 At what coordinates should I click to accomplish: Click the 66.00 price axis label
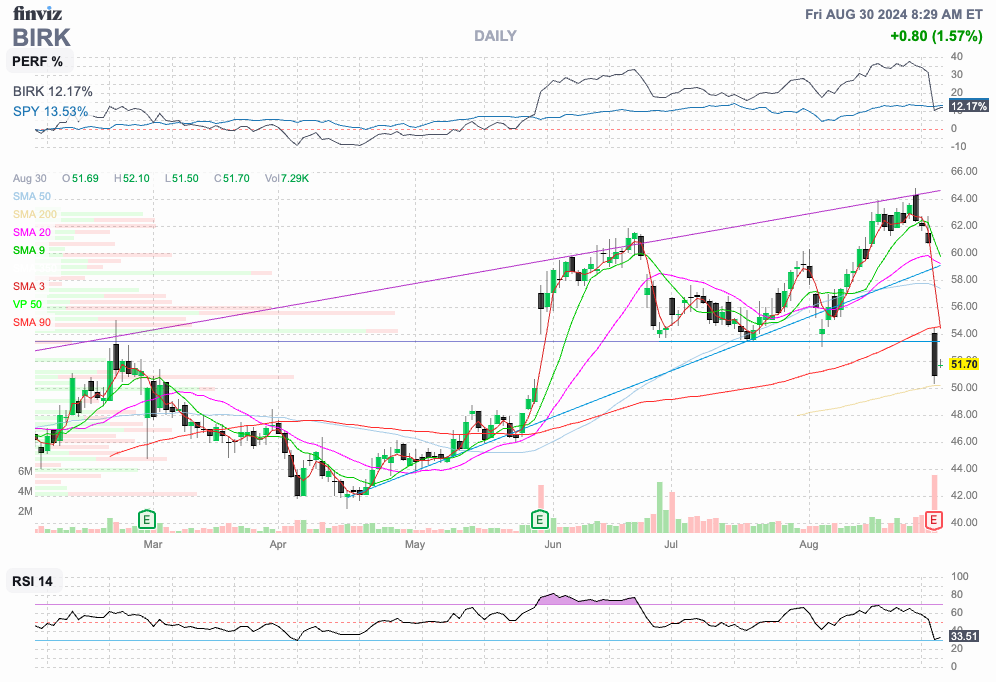coord(964,171)
